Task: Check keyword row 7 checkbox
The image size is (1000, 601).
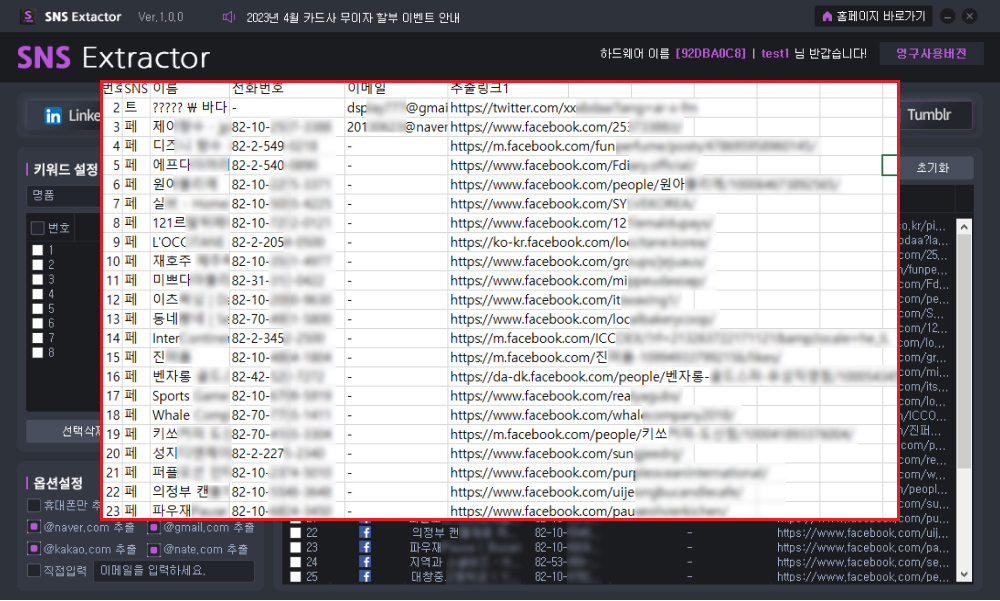Action: point(38,338)
